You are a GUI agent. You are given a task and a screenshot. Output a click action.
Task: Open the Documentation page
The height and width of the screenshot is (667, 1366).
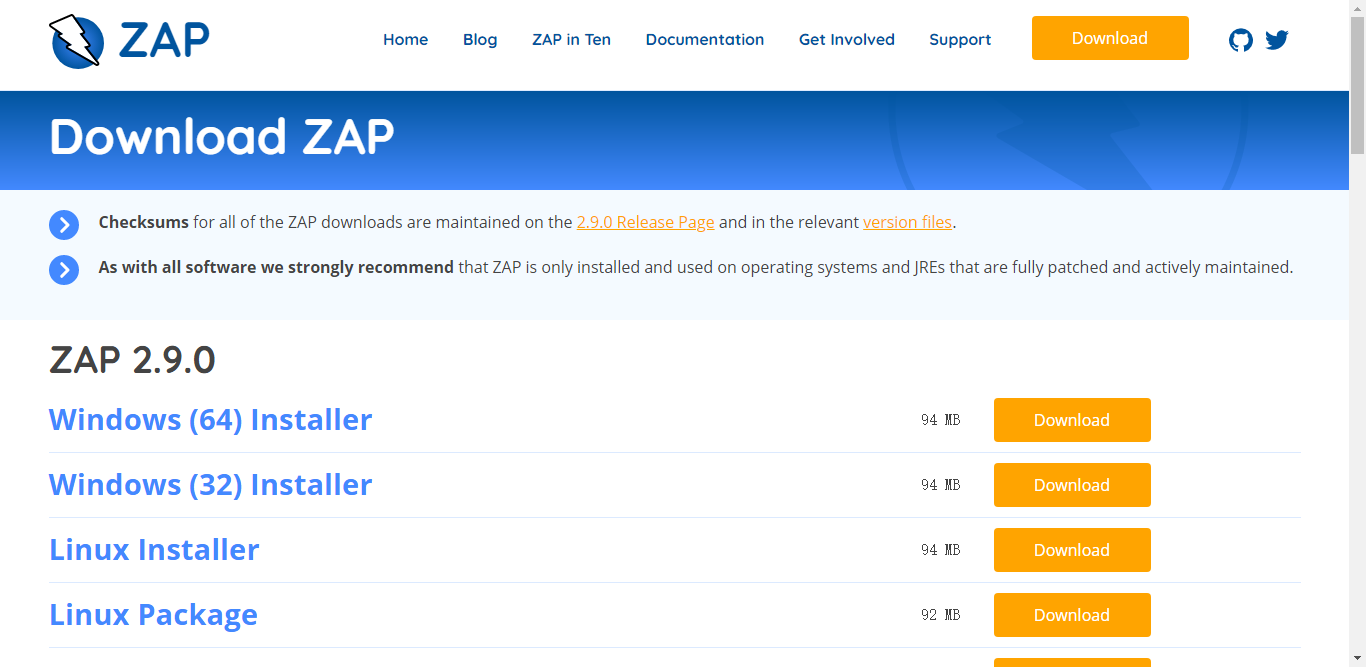(x=705, y=39)
